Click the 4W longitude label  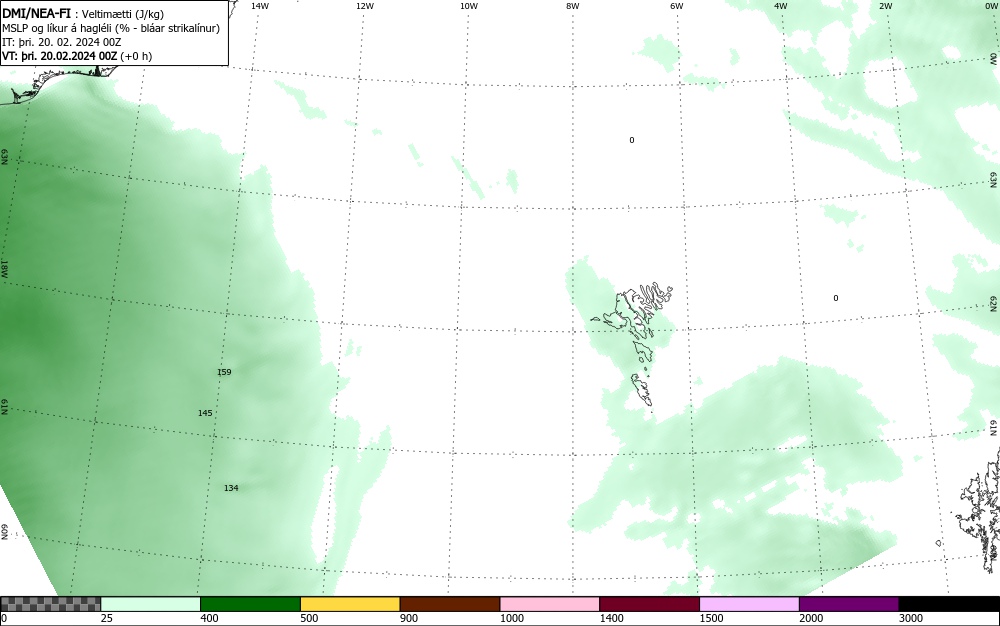pyautogui.click(x=781, y=6)
